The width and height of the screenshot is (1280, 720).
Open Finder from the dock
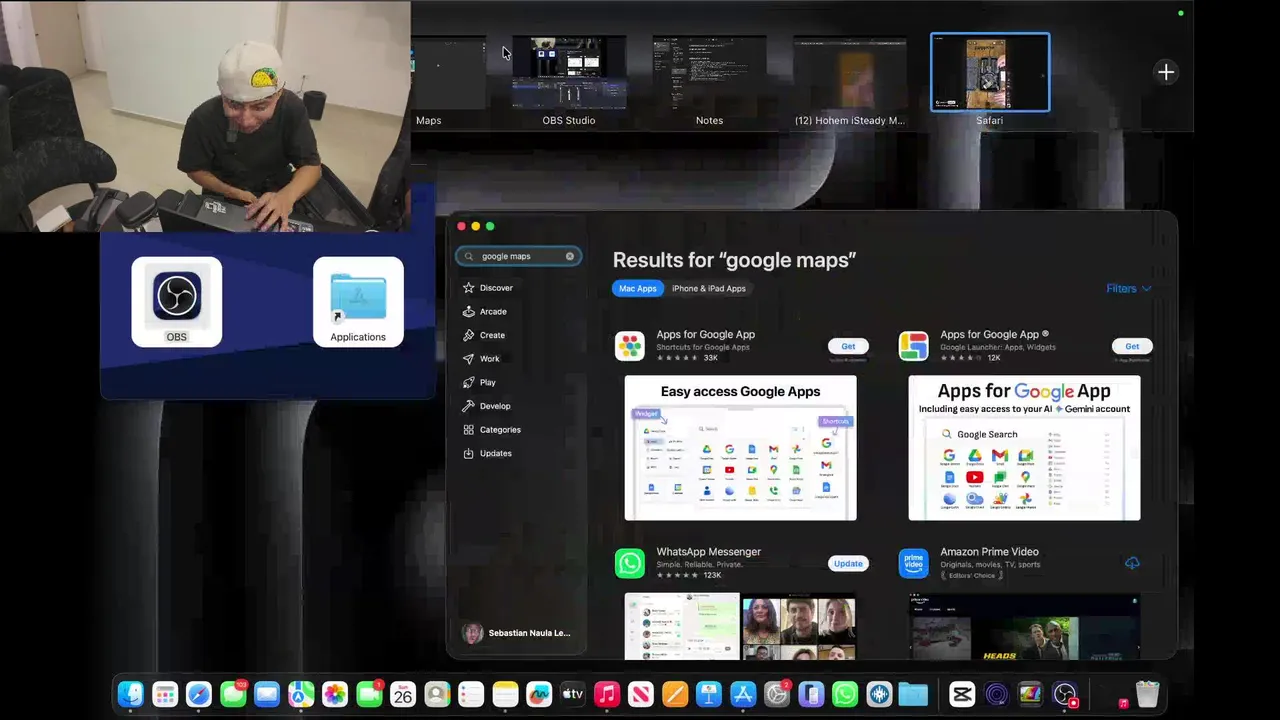(131, 694)
